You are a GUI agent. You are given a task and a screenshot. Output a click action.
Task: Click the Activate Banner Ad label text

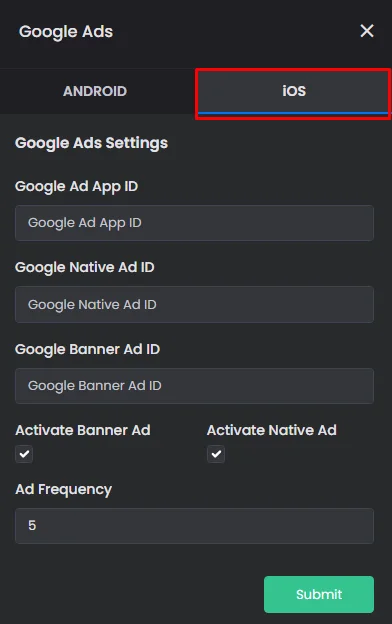(83, 430)
